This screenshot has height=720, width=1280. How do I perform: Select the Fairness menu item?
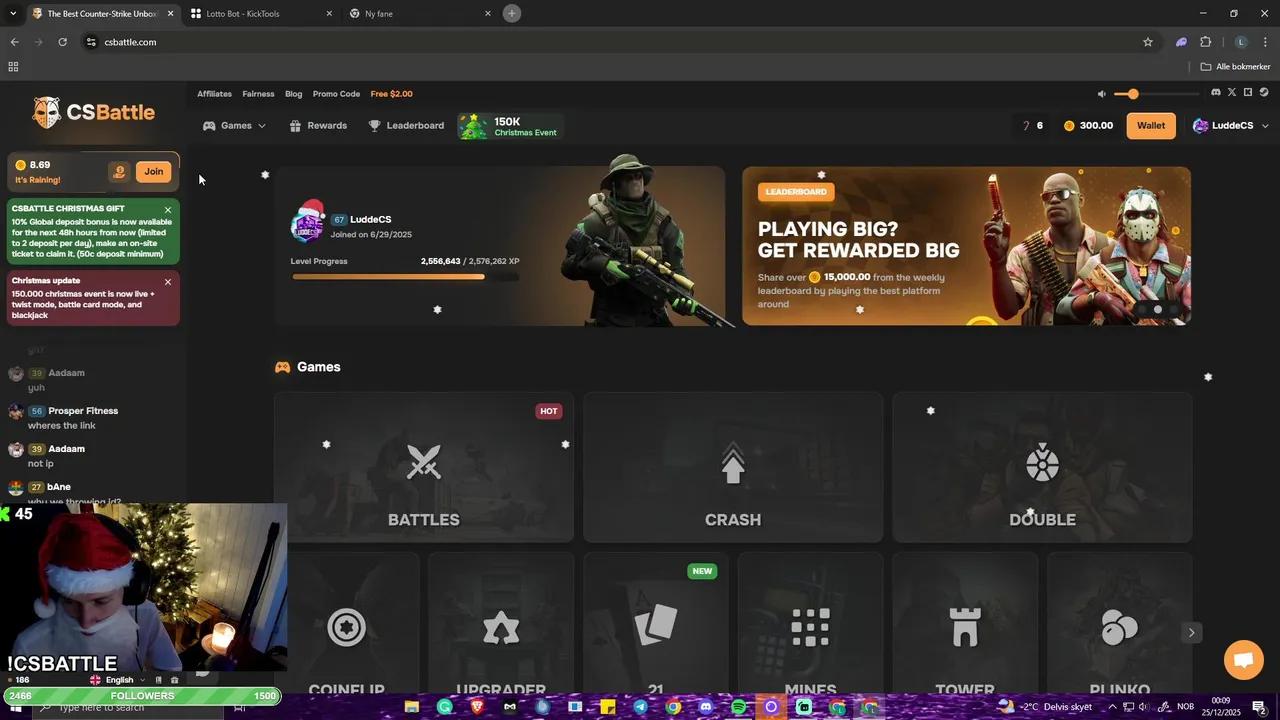[258, 93]
